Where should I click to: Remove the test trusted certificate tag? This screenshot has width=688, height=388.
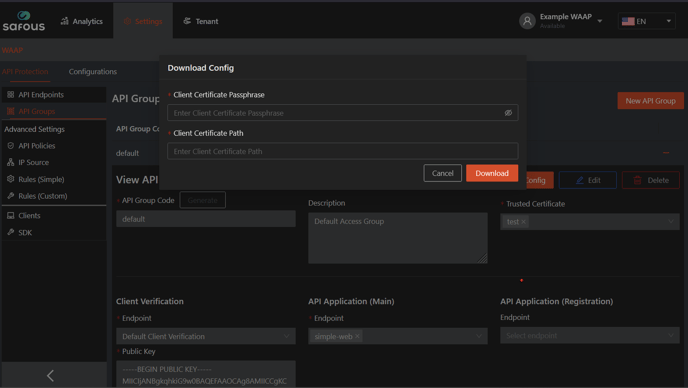523,222
